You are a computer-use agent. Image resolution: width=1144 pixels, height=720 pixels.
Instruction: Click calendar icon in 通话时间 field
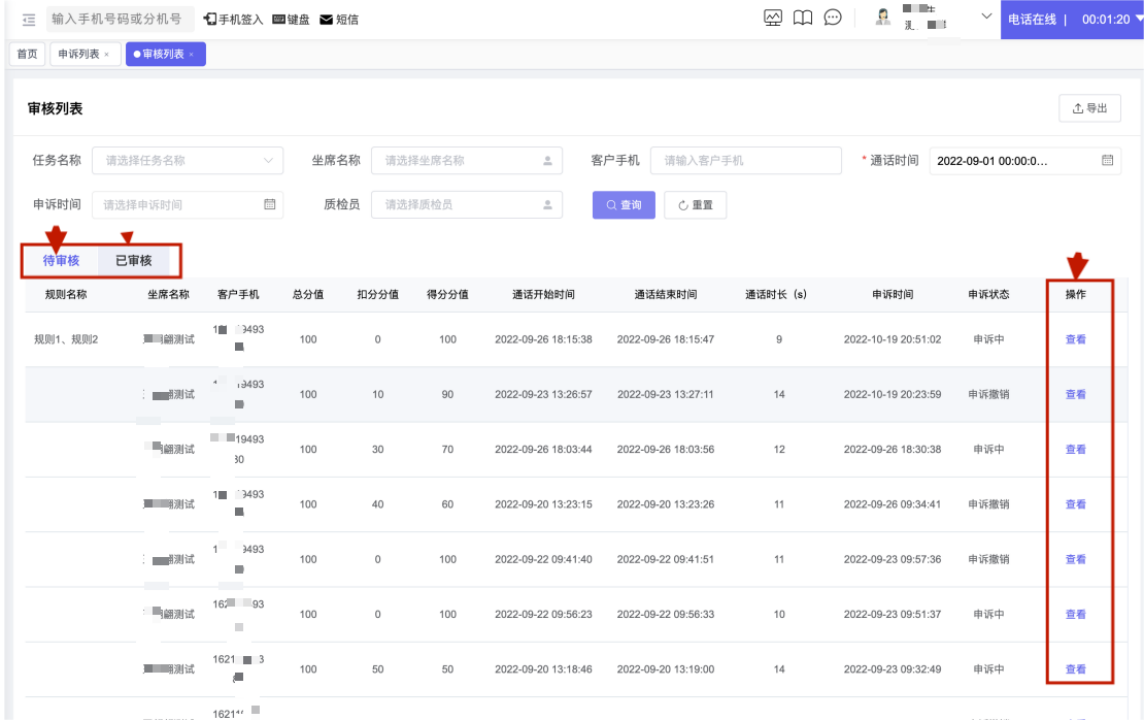tap(1107, 160)
